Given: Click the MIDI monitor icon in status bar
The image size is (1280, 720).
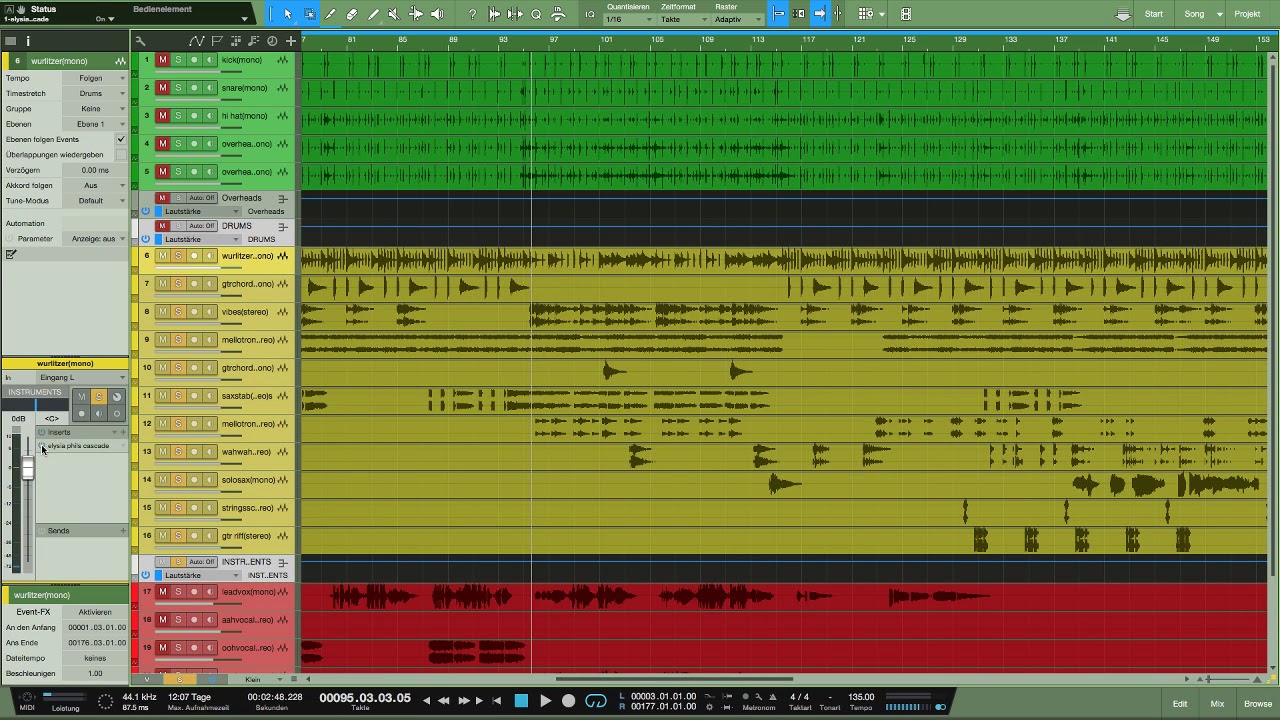Looking at the screenshot, I should point(27,698).
